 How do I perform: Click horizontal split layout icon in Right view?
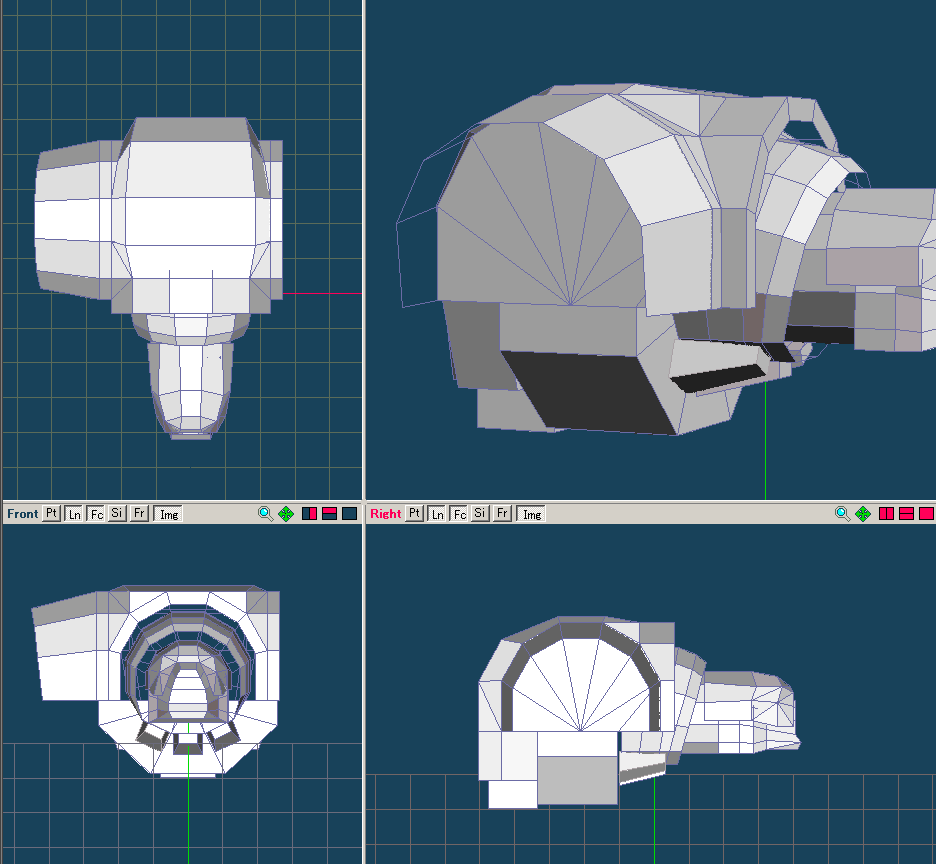(906, 513)
